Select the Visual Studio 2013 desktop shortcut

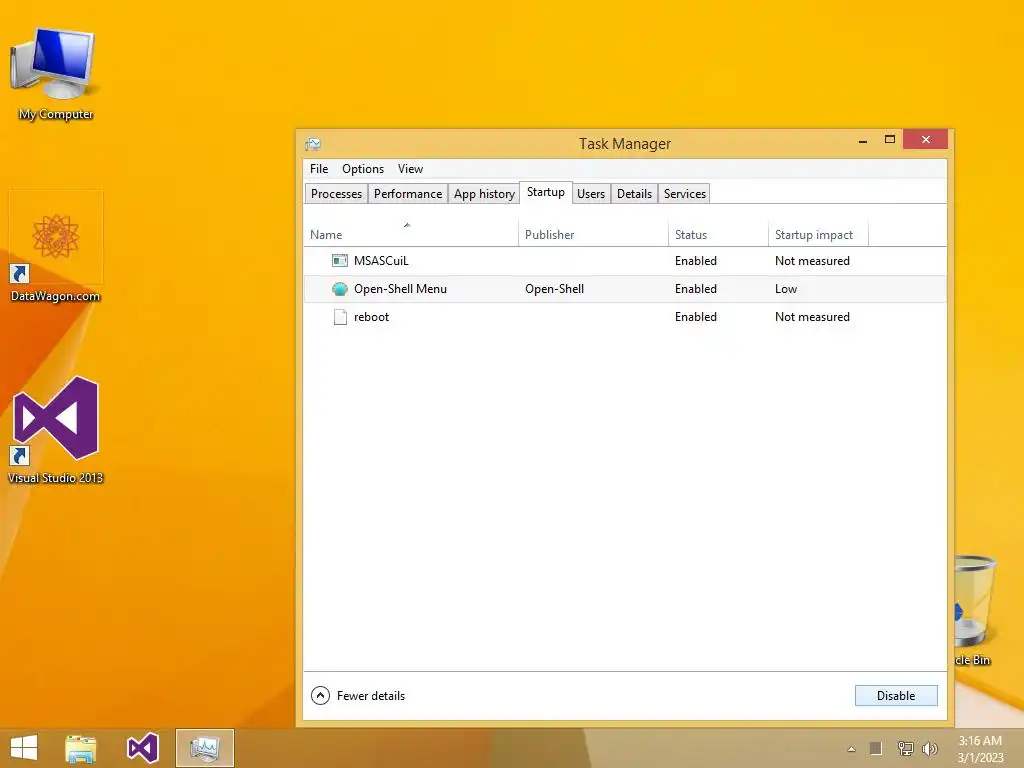coord(56,430)
